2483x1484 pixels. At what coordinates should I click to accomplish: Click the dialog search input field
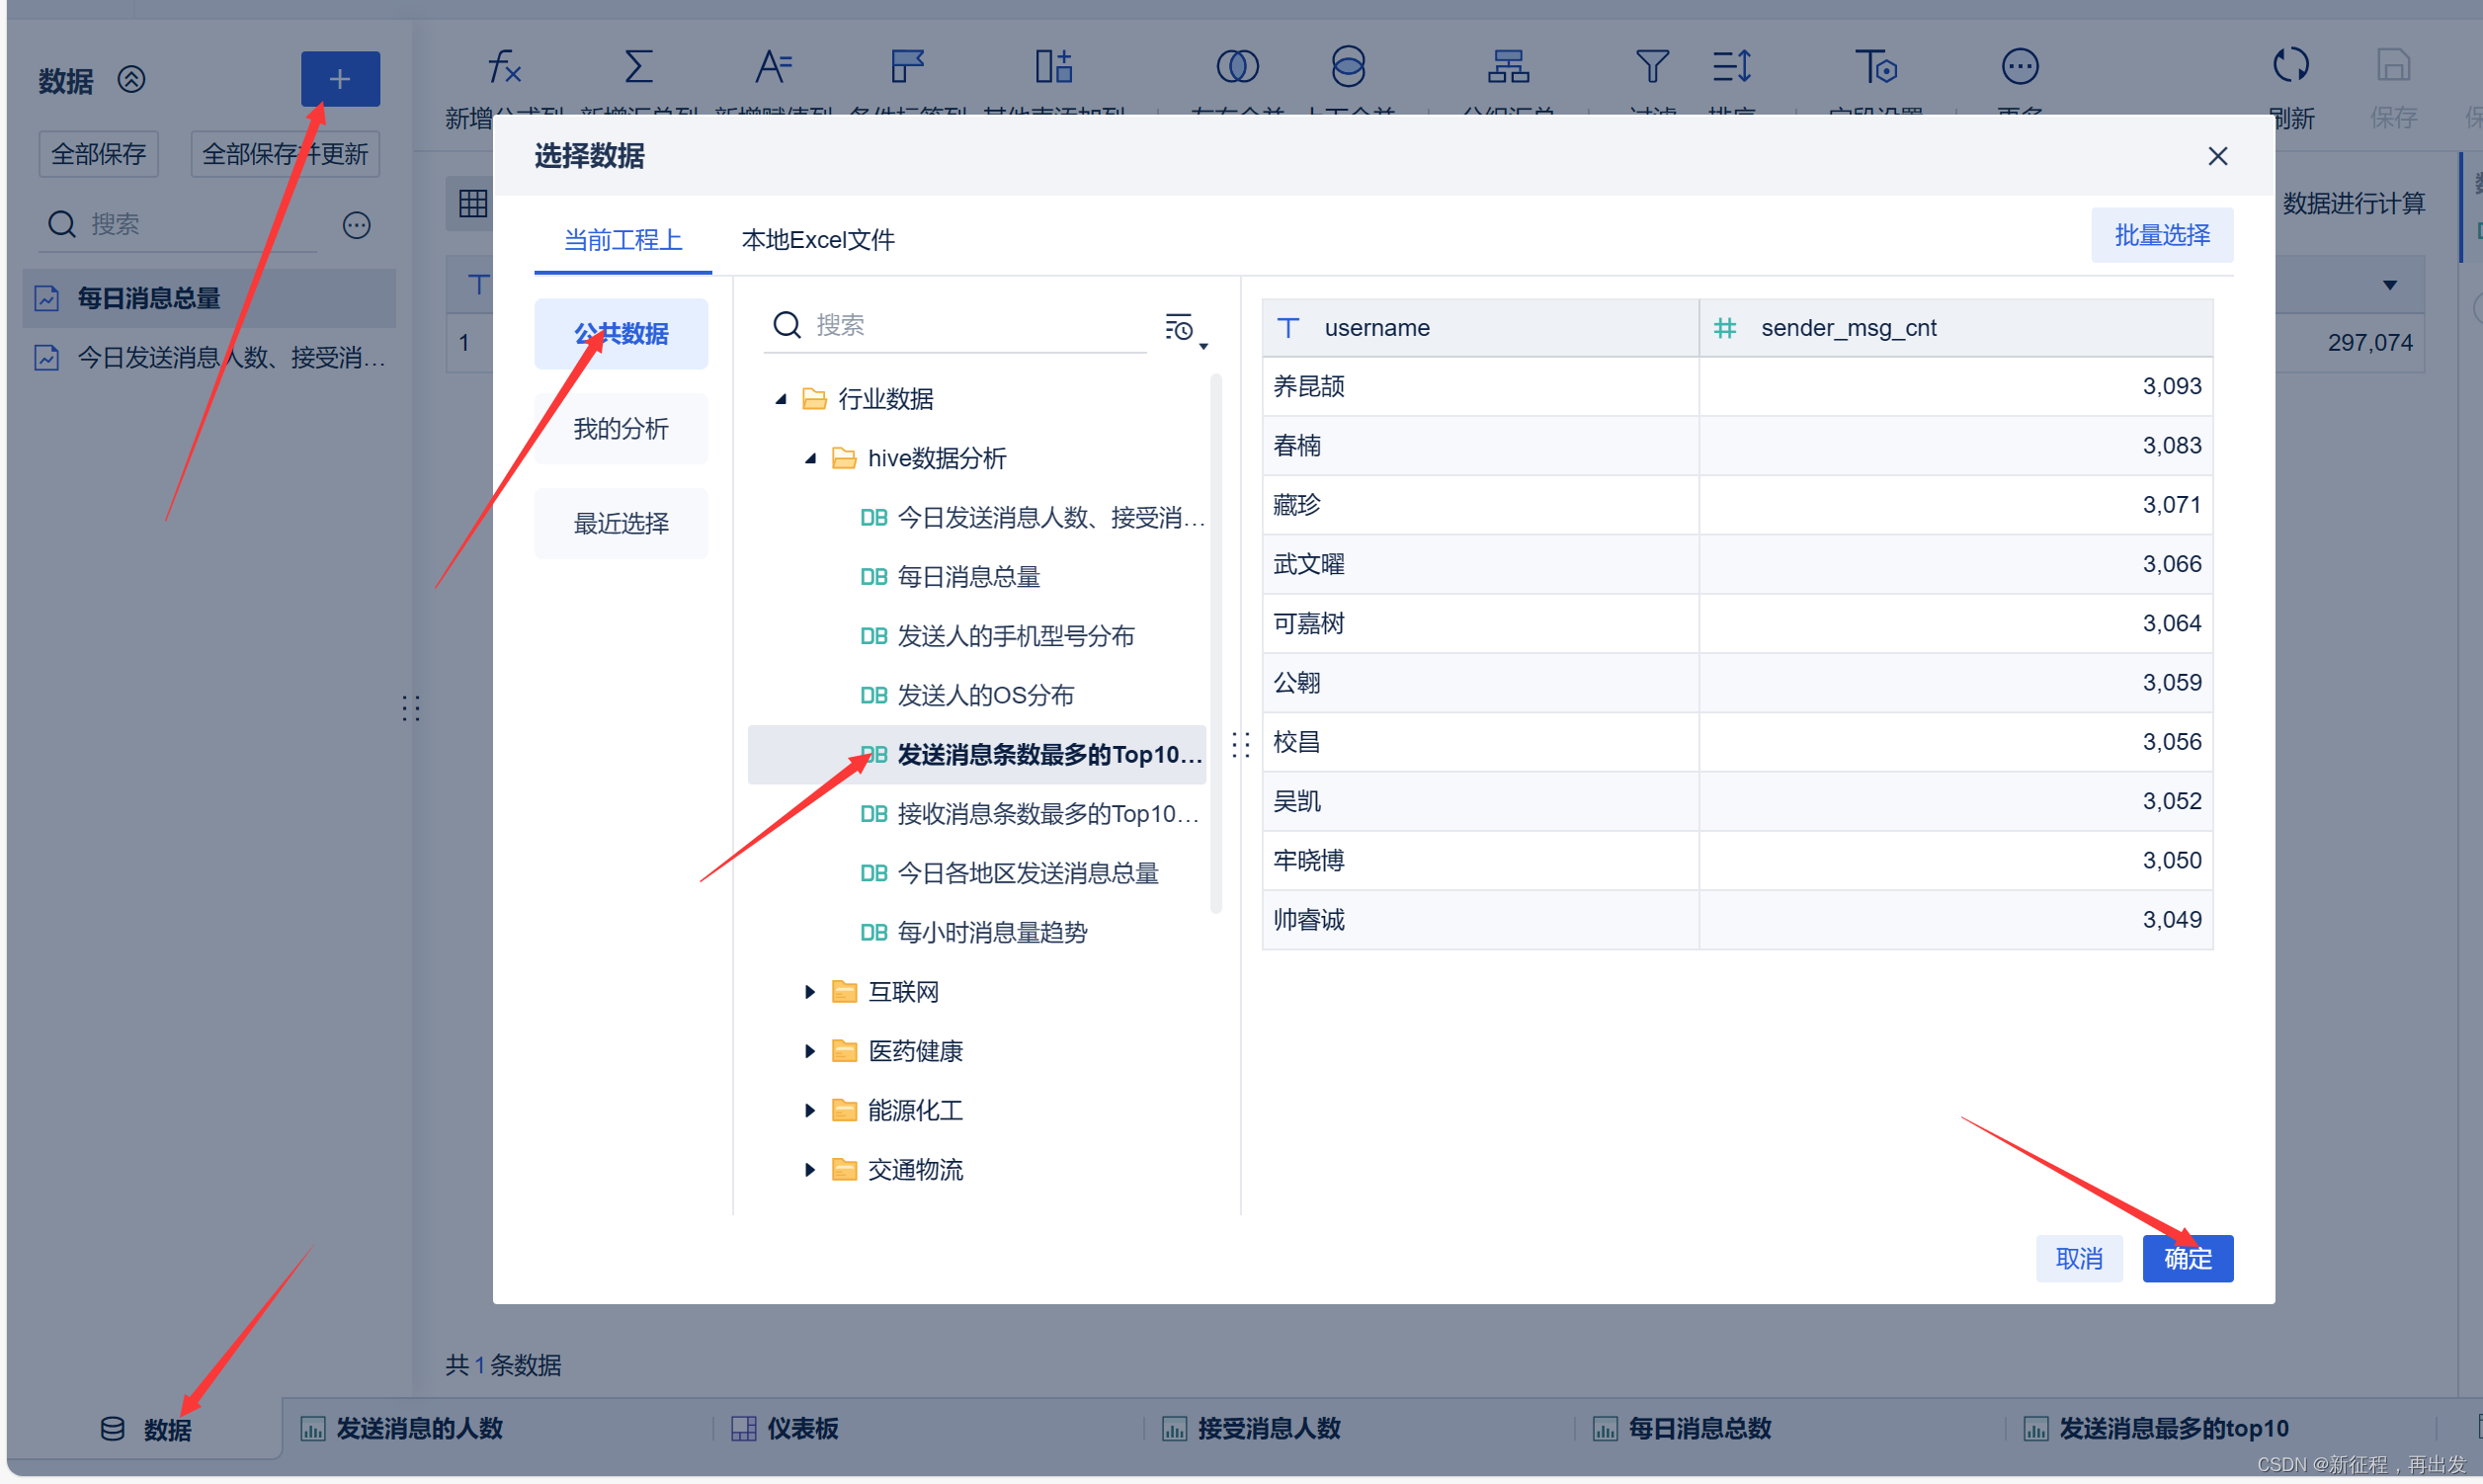pyautogui.click(x=957, y=325)
